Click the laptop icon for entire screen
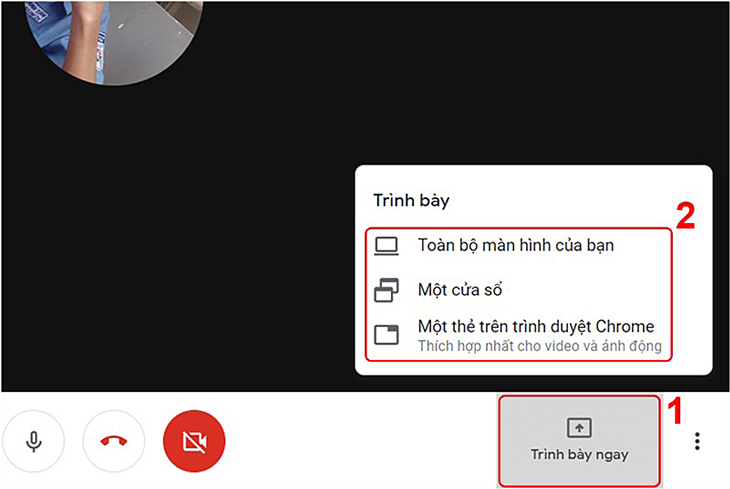The width and height of the screenshot is (730, 489). click(x=386, y=245)
